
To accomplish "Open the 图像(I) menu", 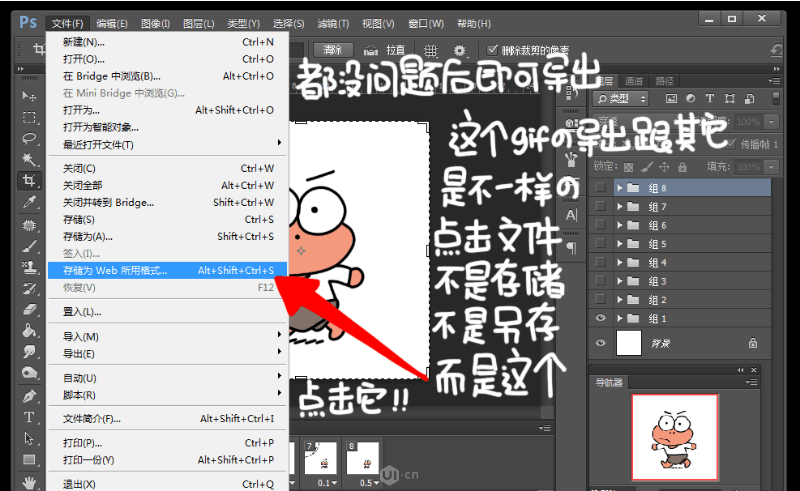I will point(155,23).
